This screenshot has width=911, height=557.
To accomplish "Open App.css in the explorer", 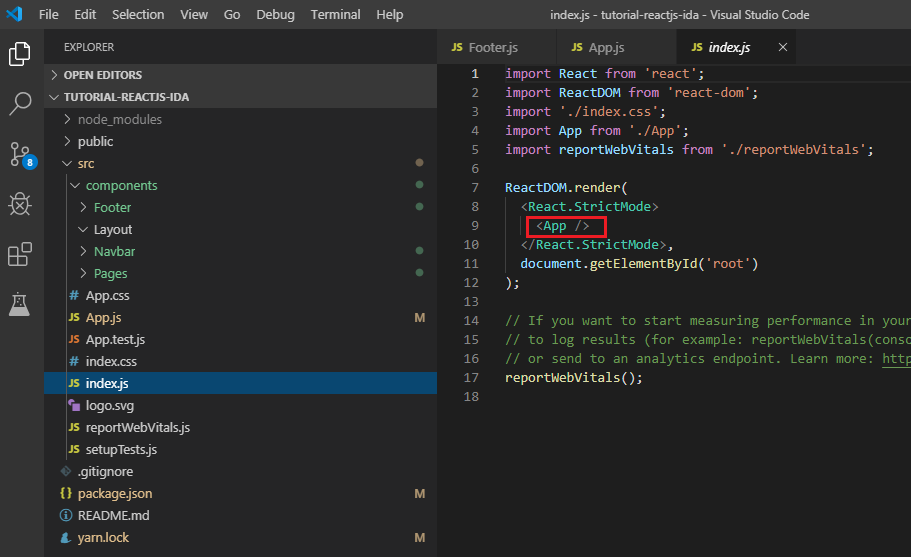I will coord(241,296).
